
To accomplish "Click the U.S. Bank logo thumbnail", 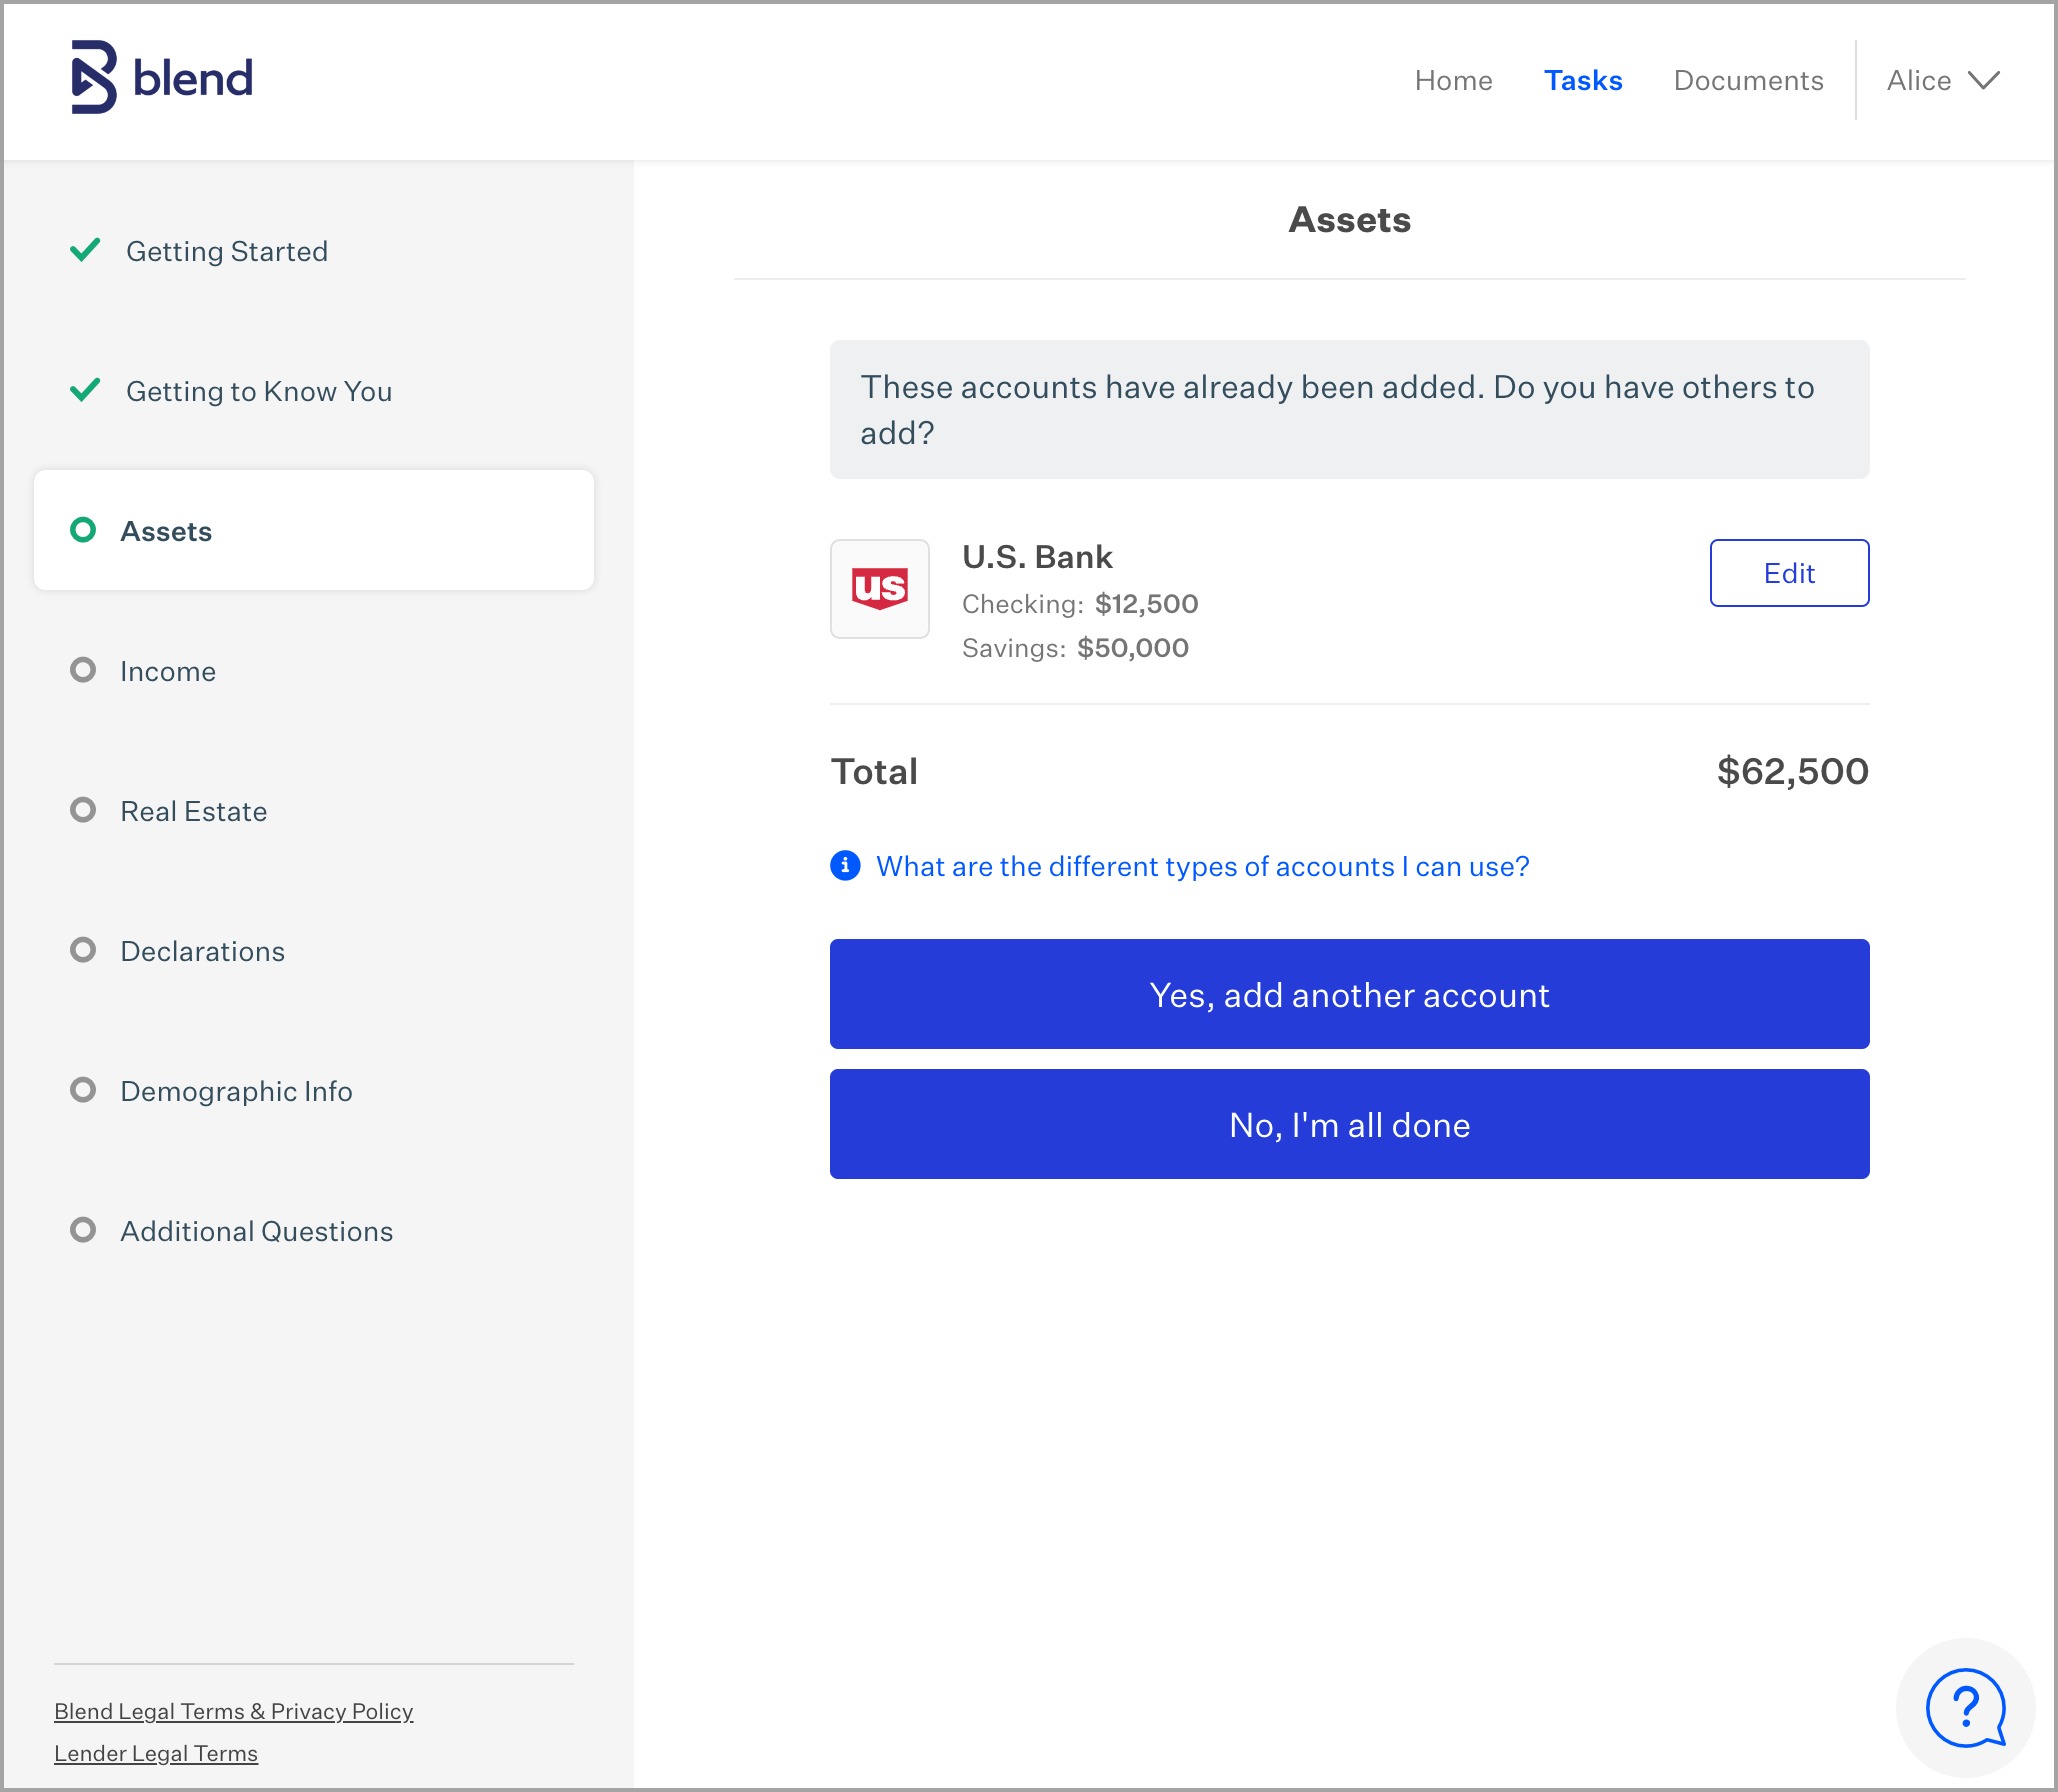I will [879, 589].
